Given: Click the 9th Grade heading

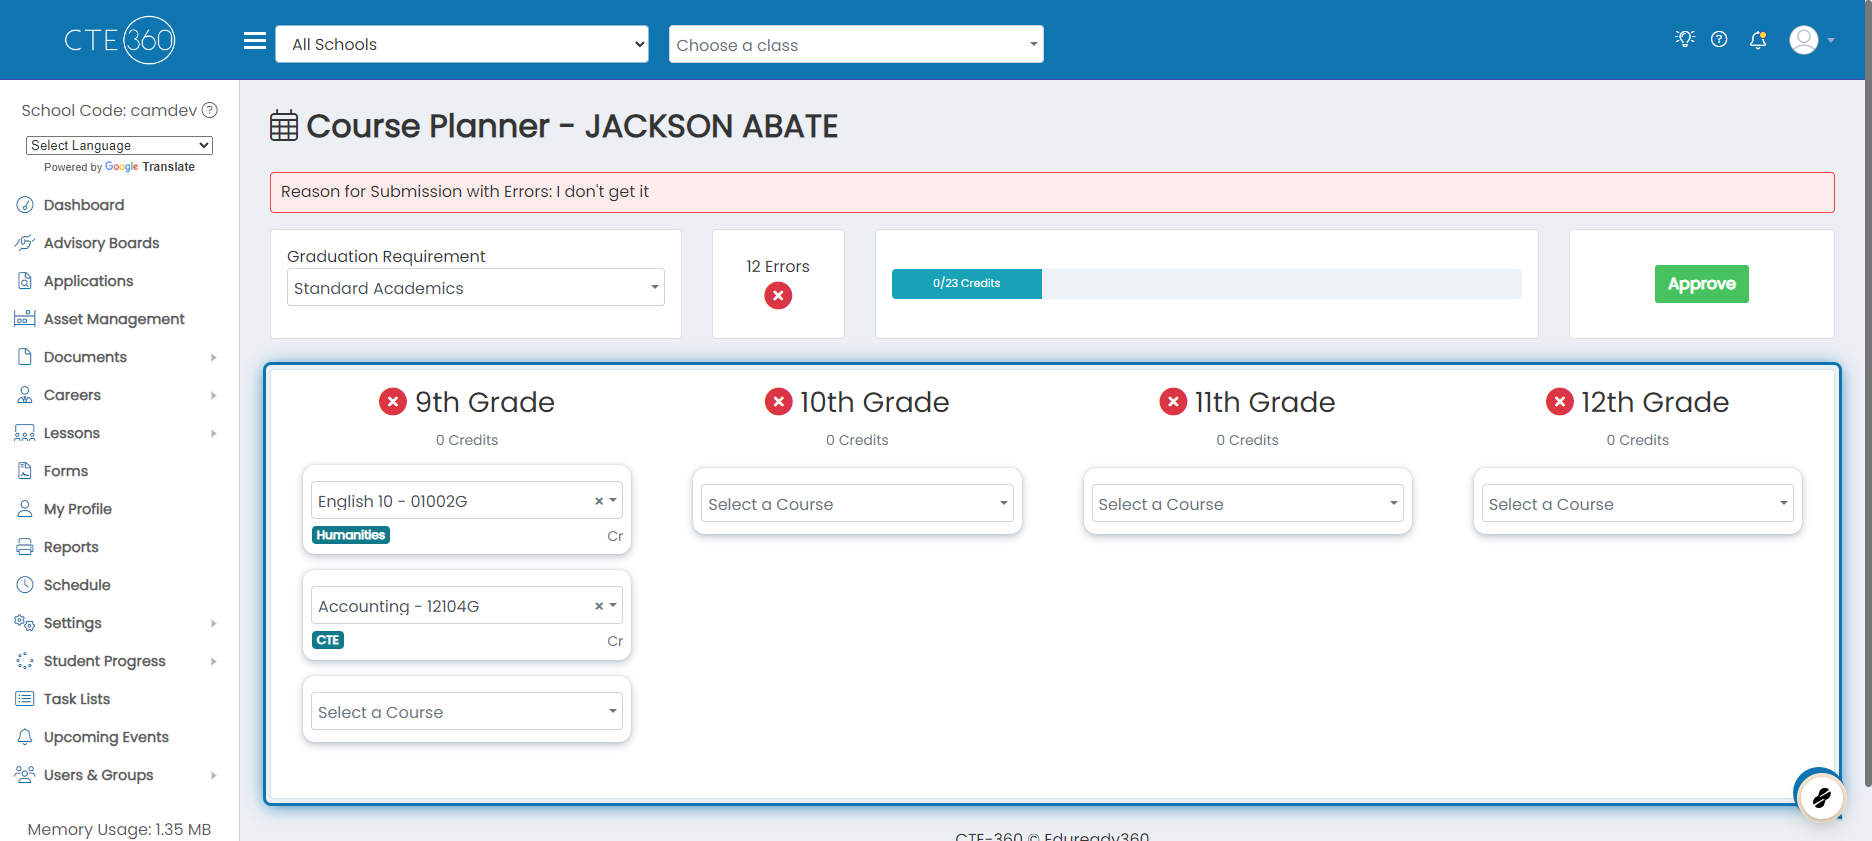Looking at the screenshot, I should pyautogui.click(x=485, y=402).
